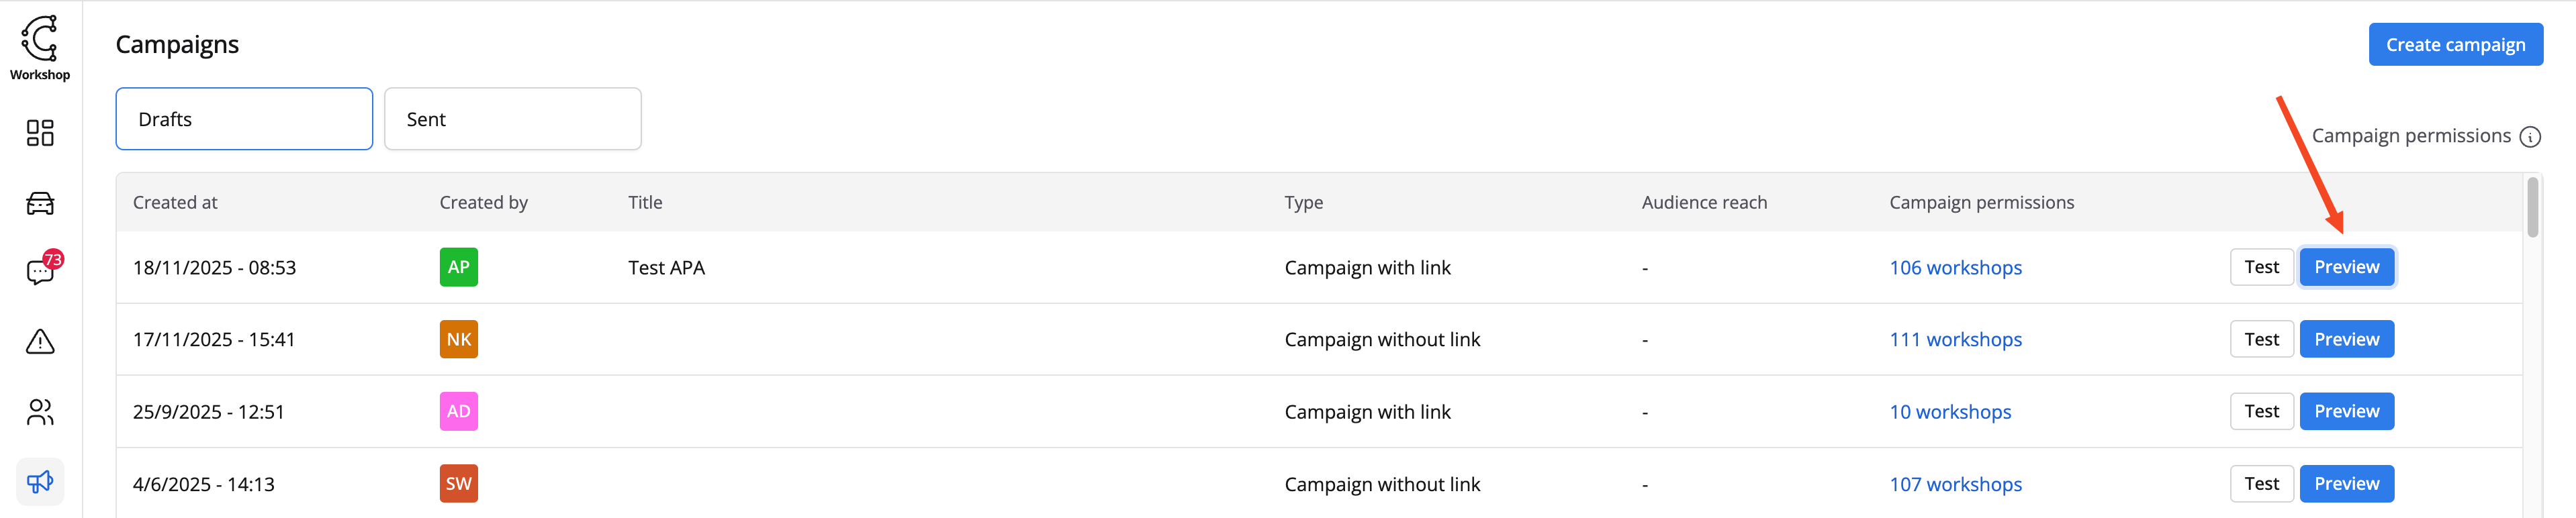This screenshot has width=2576, height=518.
Task: Switch to the Drafts tab
Action: coord(244,119)
